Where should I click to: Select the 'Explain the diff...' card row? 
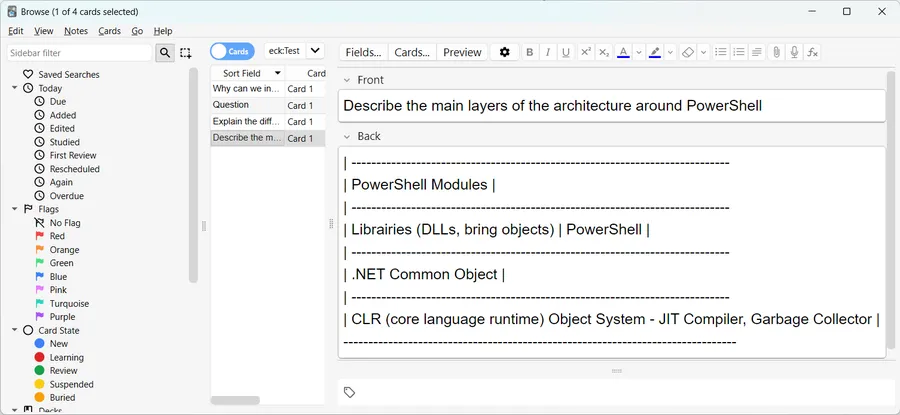point(267,122)
